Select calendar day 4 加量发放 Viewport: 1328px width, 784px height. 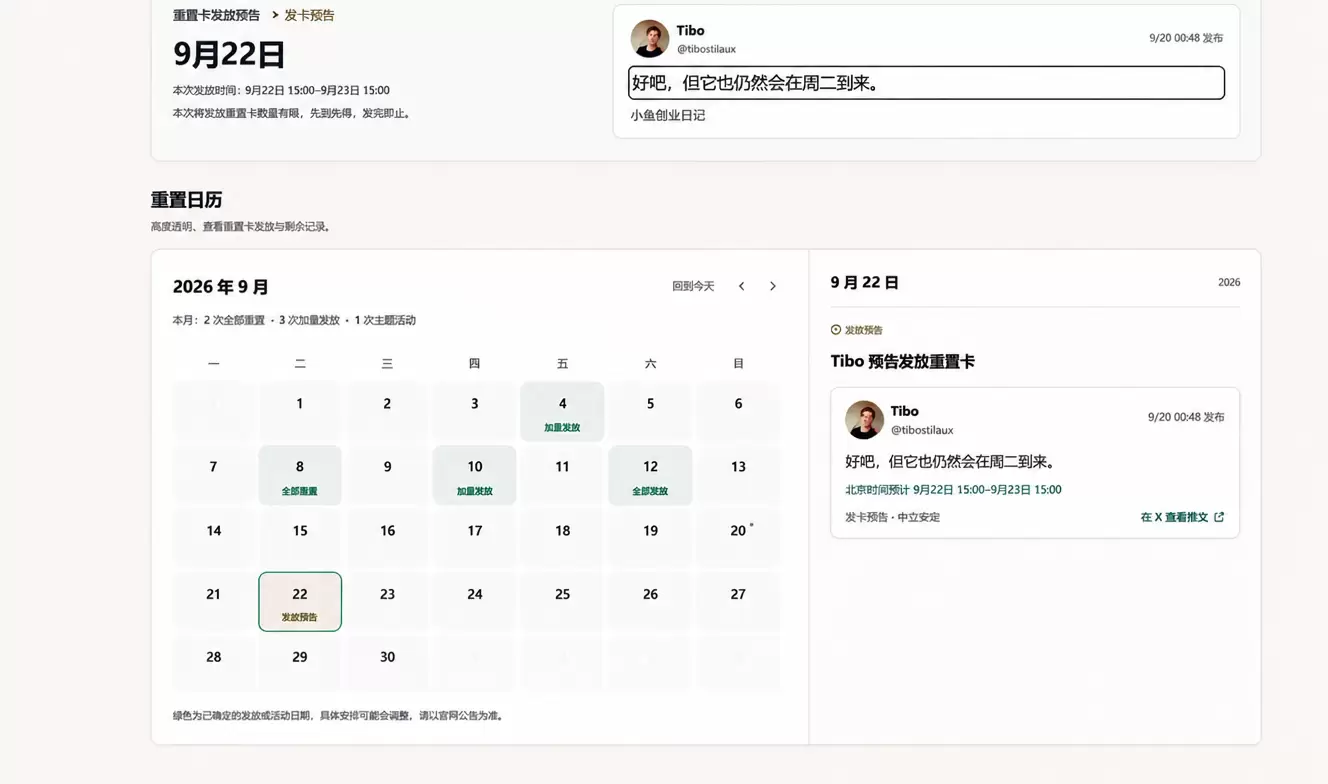(562, 411)
